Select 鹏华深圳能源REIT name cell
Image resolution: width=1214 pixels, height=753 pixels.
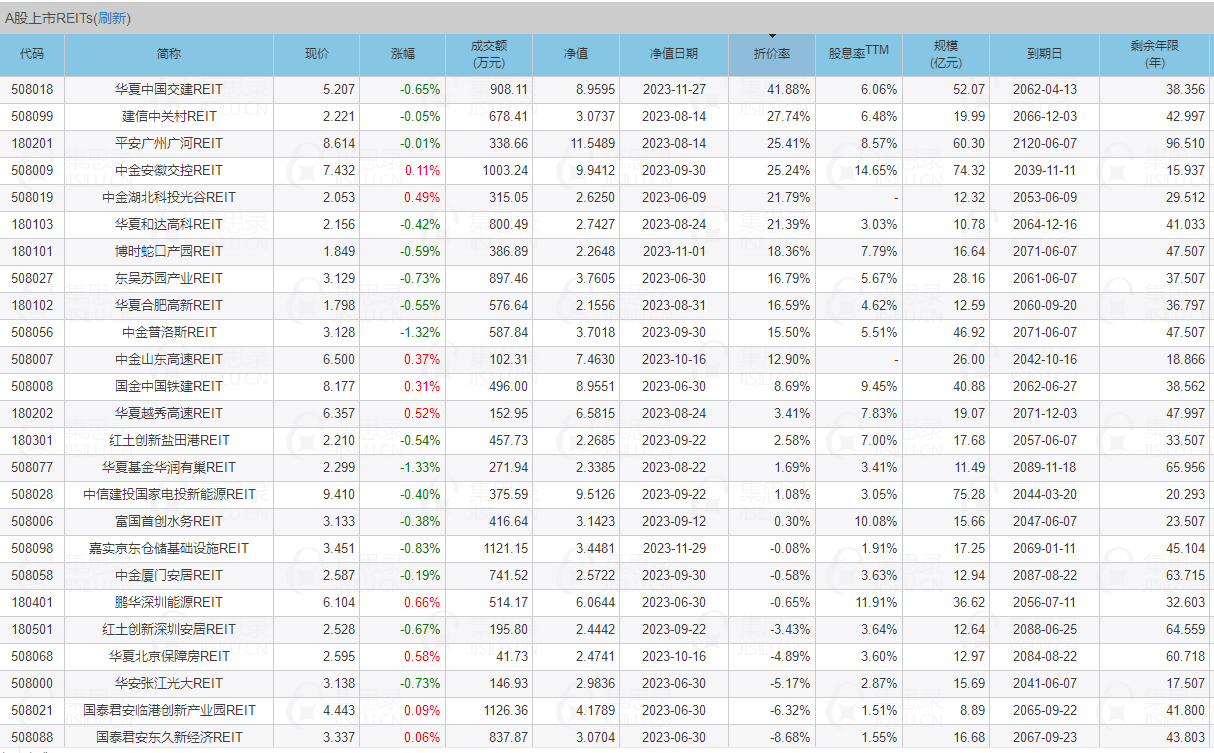click(x=169, y=602)
